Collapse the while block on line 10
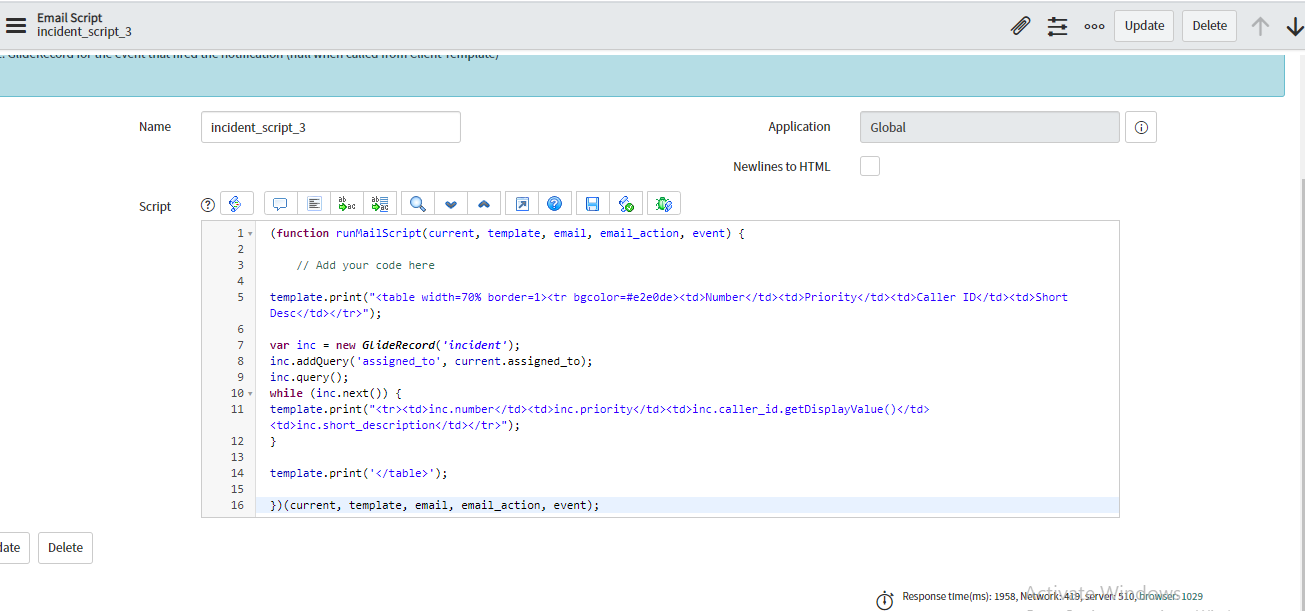The height and width of the screenshot is (611, 1305). click(x=250, y=394)
